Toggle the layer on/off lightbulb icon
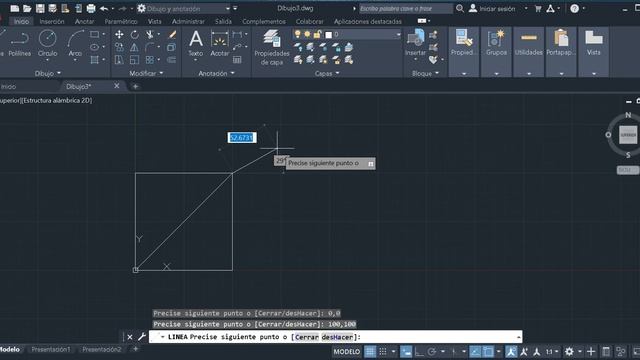The width and height of the screenshot is (640, 360). 298,34
